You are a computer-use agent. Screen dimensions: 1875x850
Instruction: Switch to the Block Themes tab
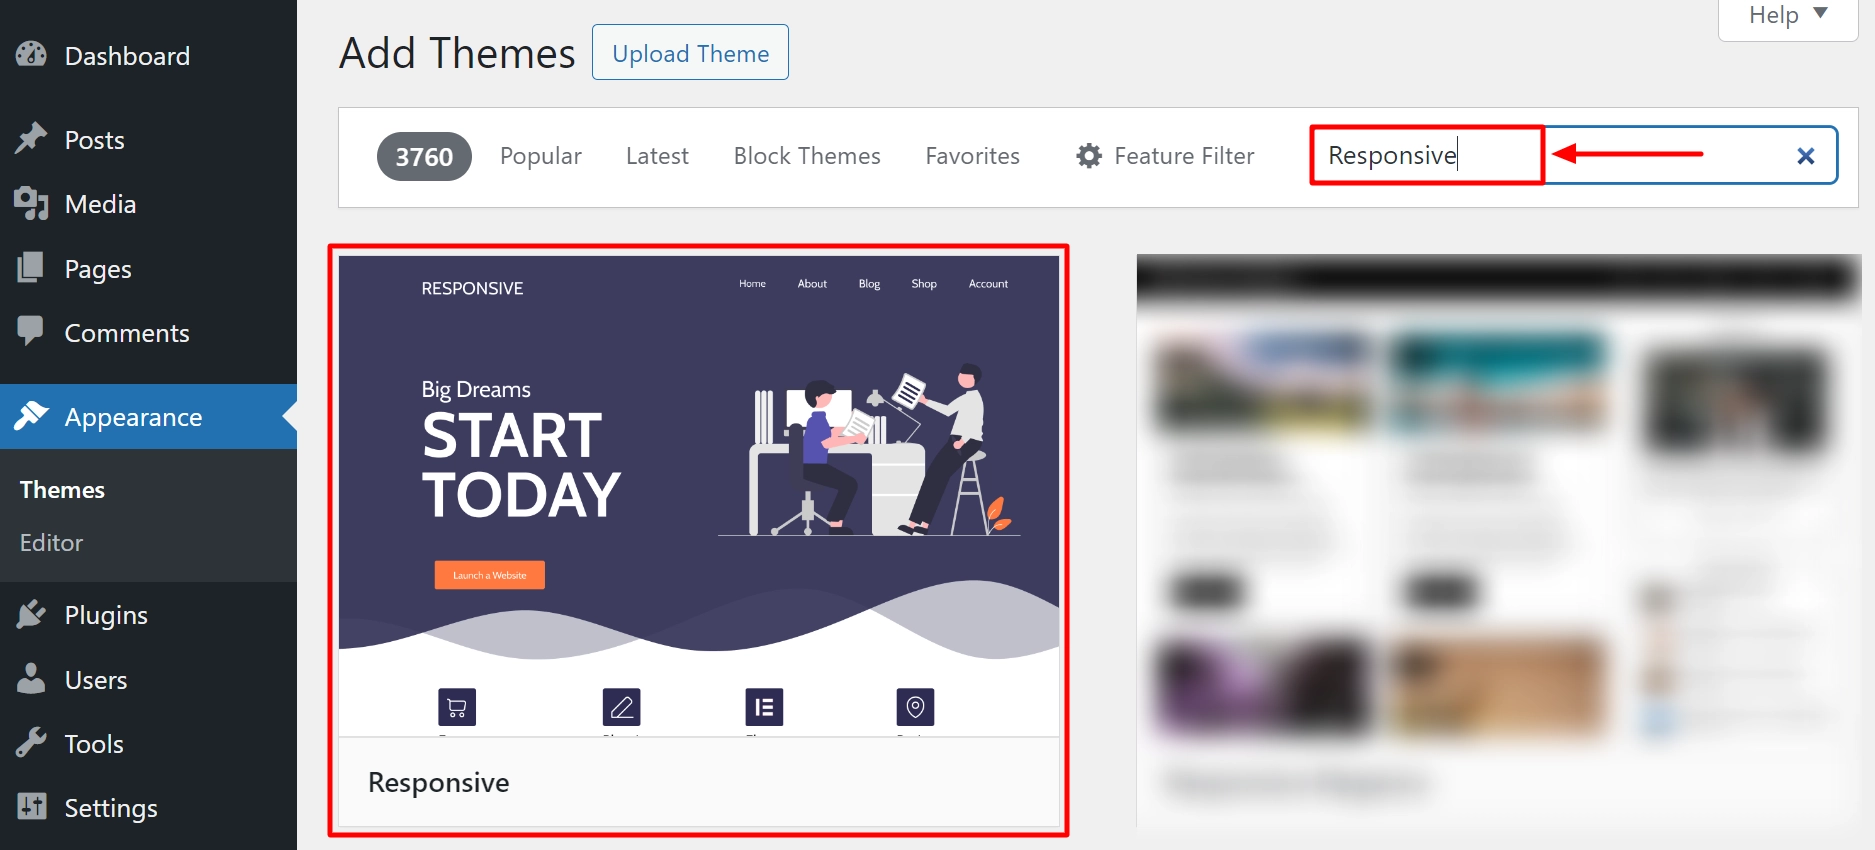(807, 156)
